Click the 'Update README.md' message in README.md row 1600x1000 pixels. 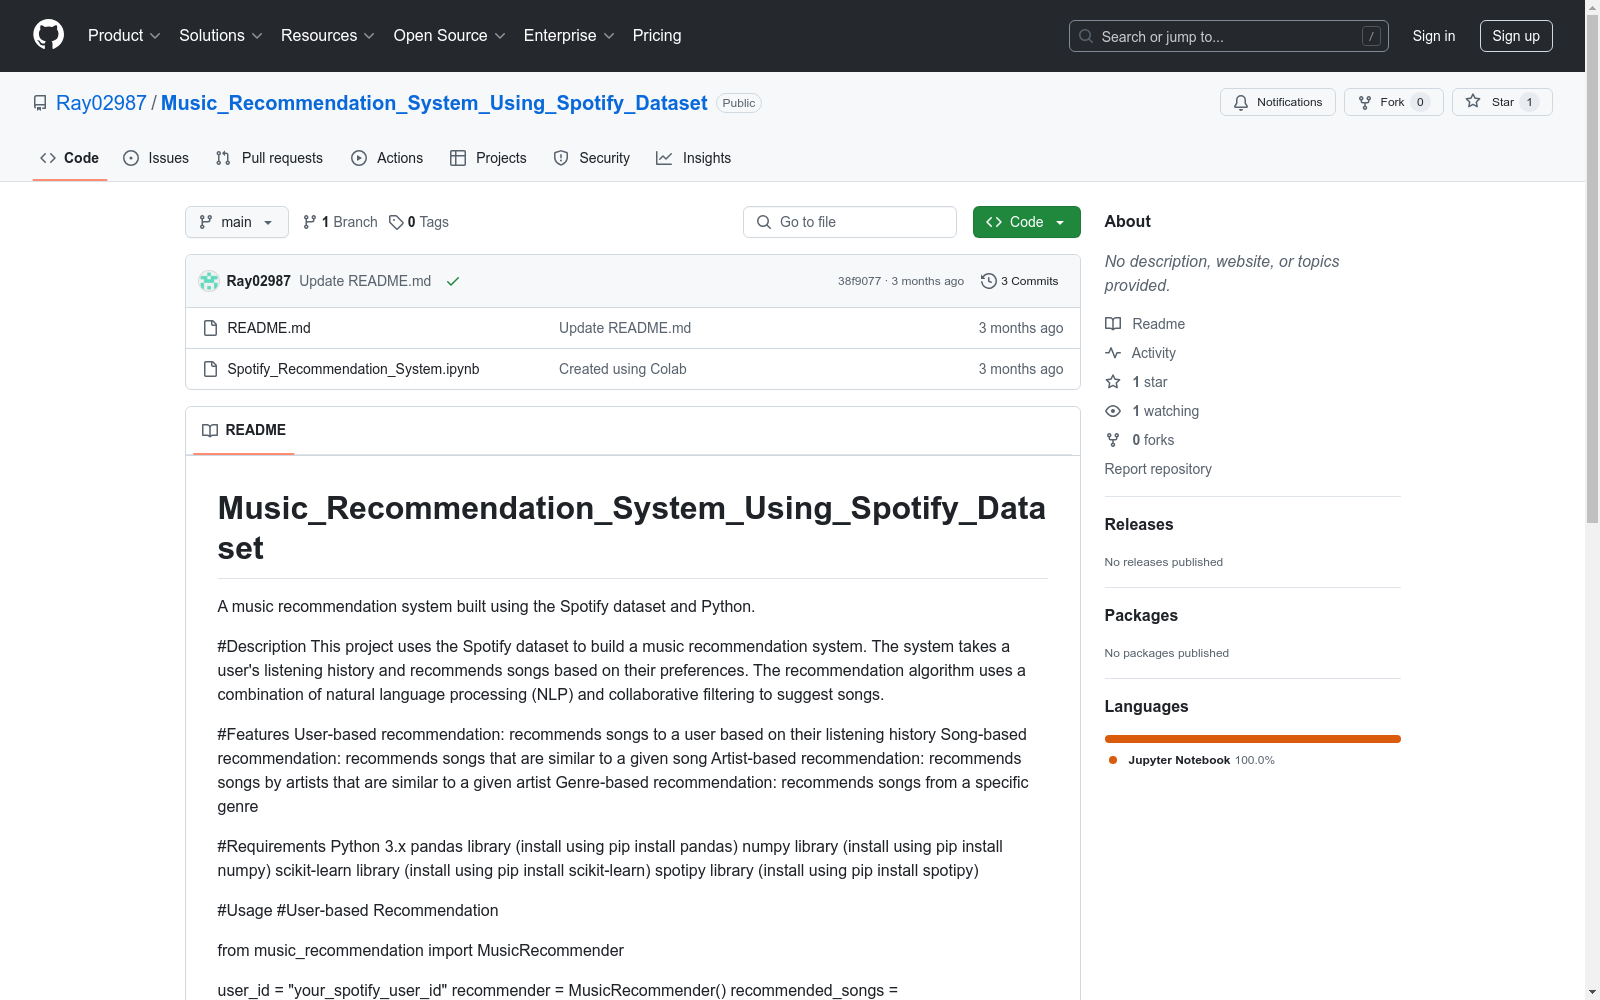click(625, 328)
